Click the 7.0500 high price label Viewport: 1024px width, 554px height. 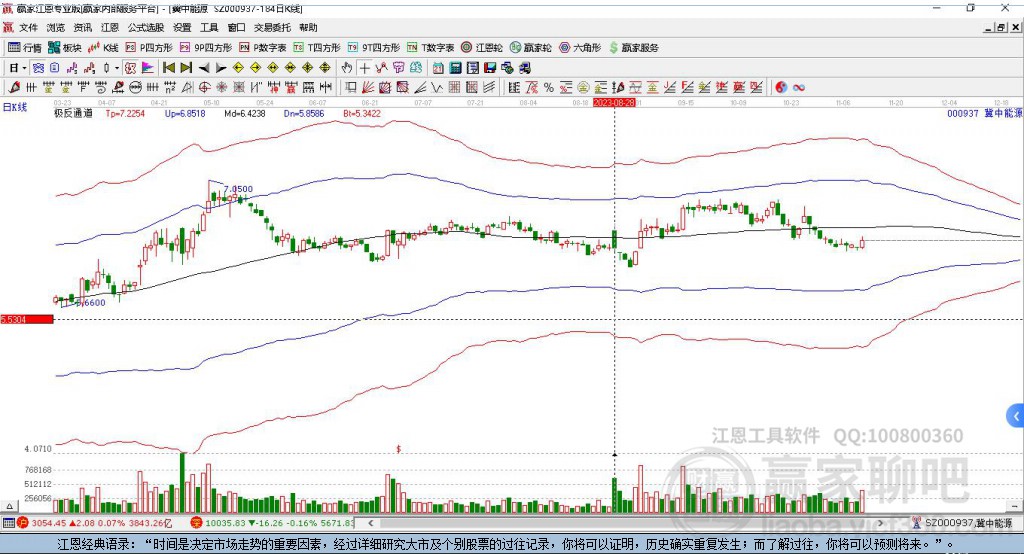click(x=238, y=189)
